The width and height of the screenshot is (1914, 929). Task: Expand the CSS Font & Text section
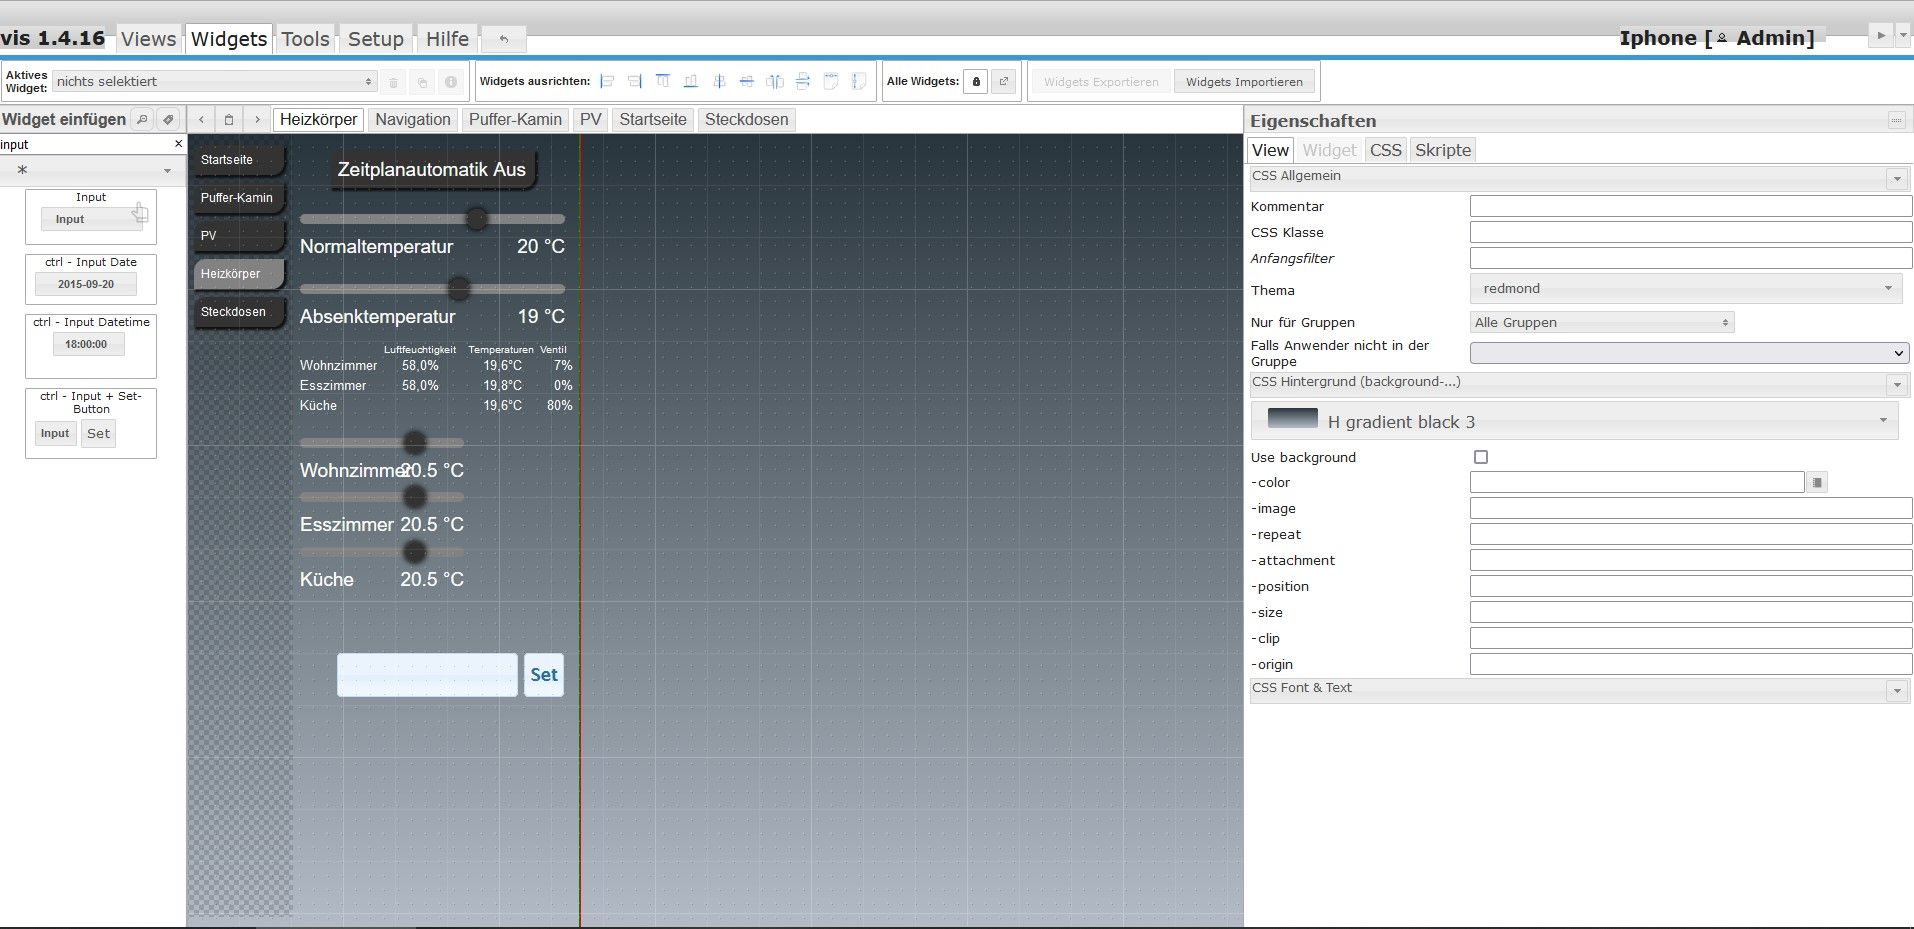coord(1896,691)
